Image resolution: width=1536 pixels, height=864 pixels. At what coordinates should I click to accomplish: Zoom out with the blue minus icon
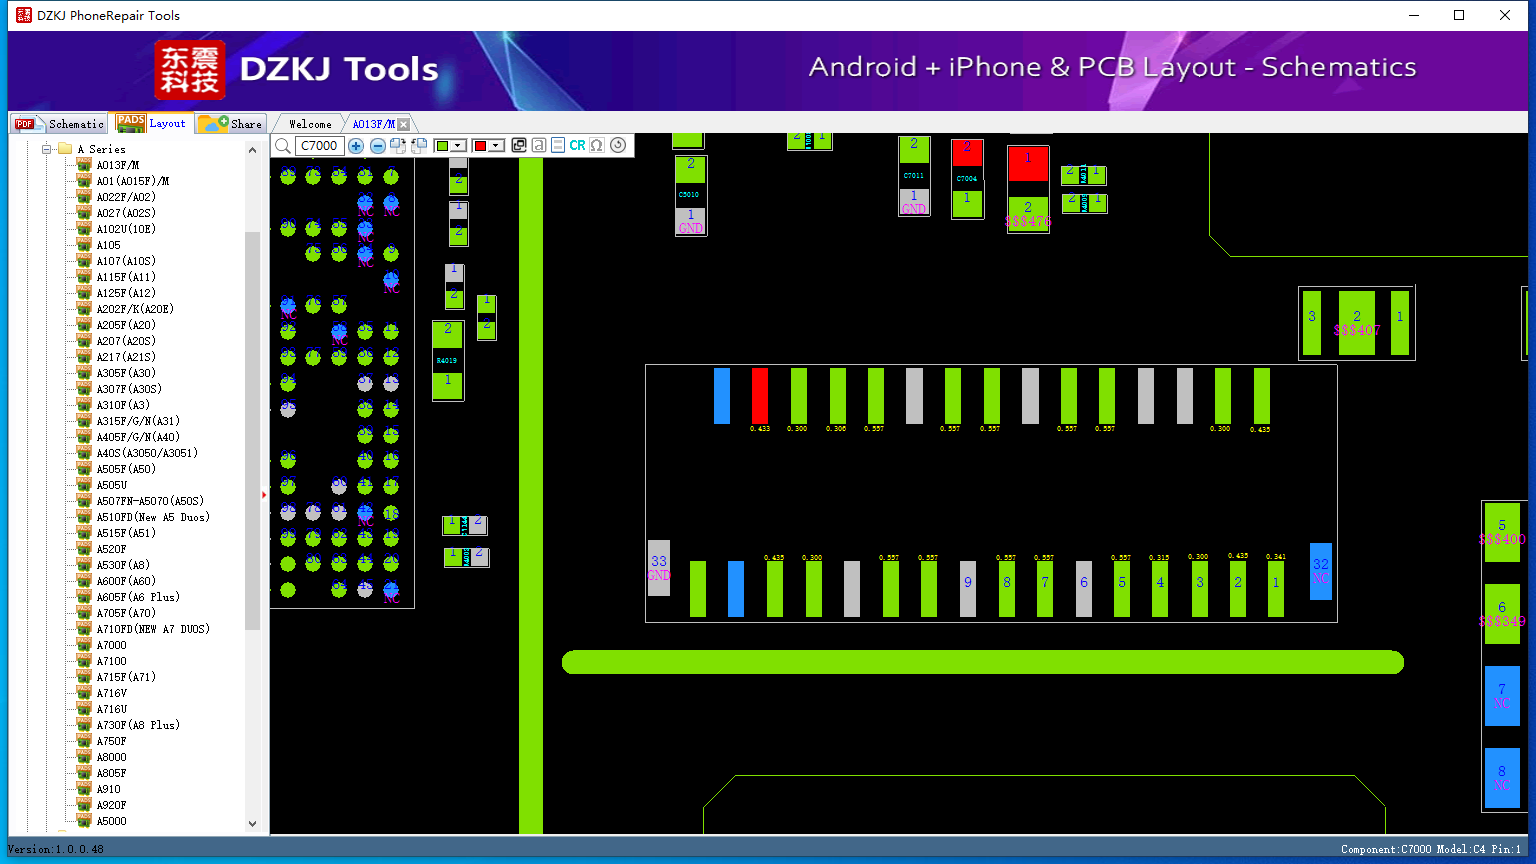coord(378,146)
